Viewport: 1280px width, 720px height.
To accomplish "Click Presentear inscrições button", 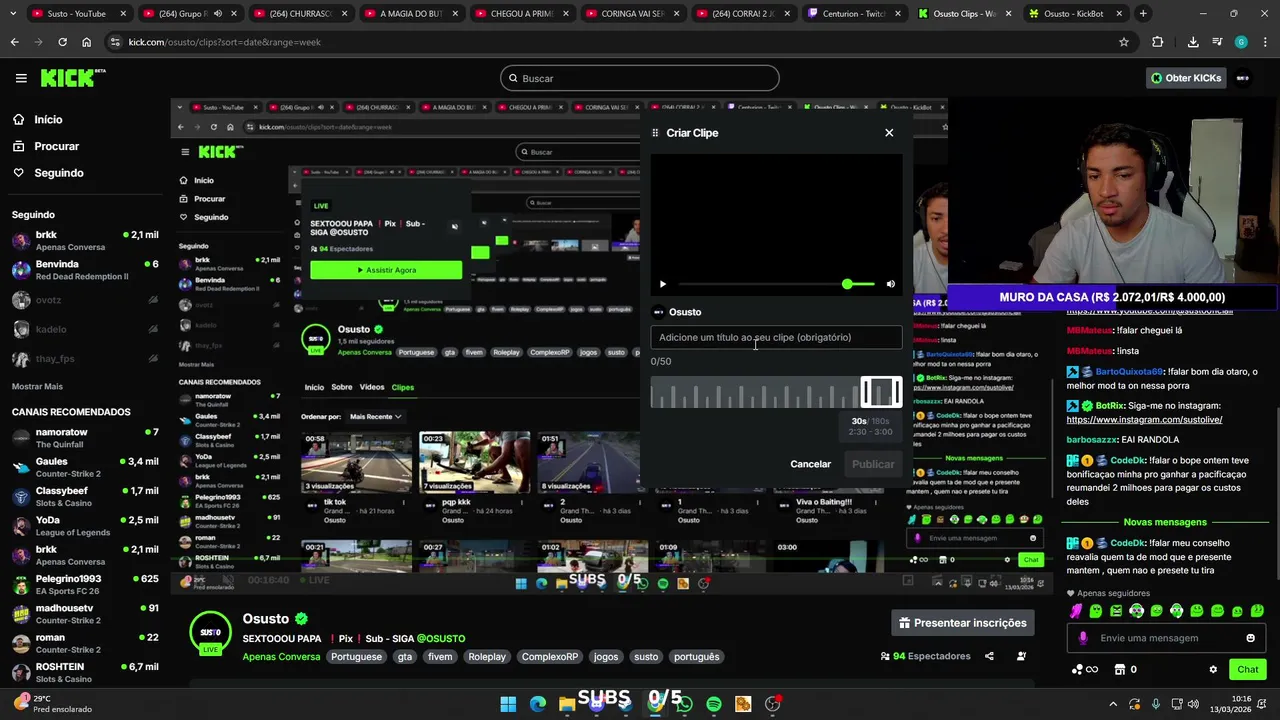I will (962, 623).
